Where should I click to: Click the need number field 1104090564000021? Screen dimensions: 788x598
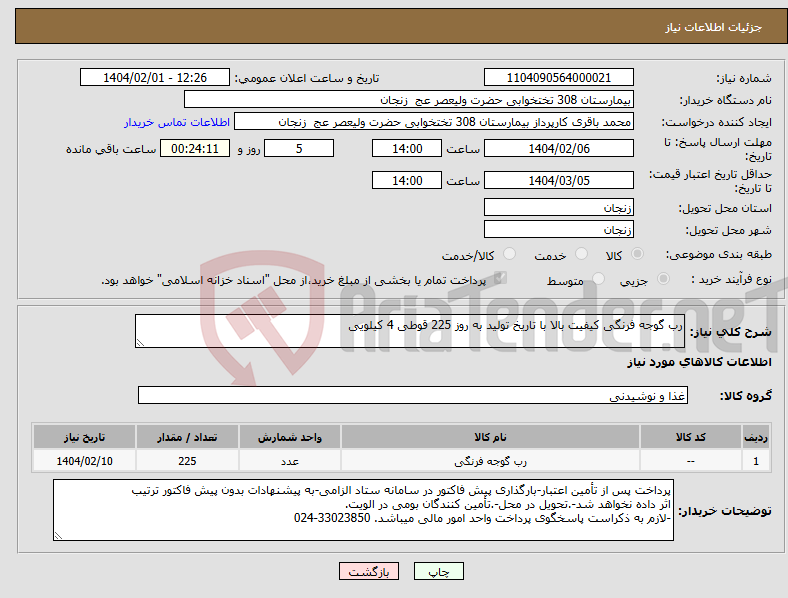pyautogui.click(x=559, y=77)
